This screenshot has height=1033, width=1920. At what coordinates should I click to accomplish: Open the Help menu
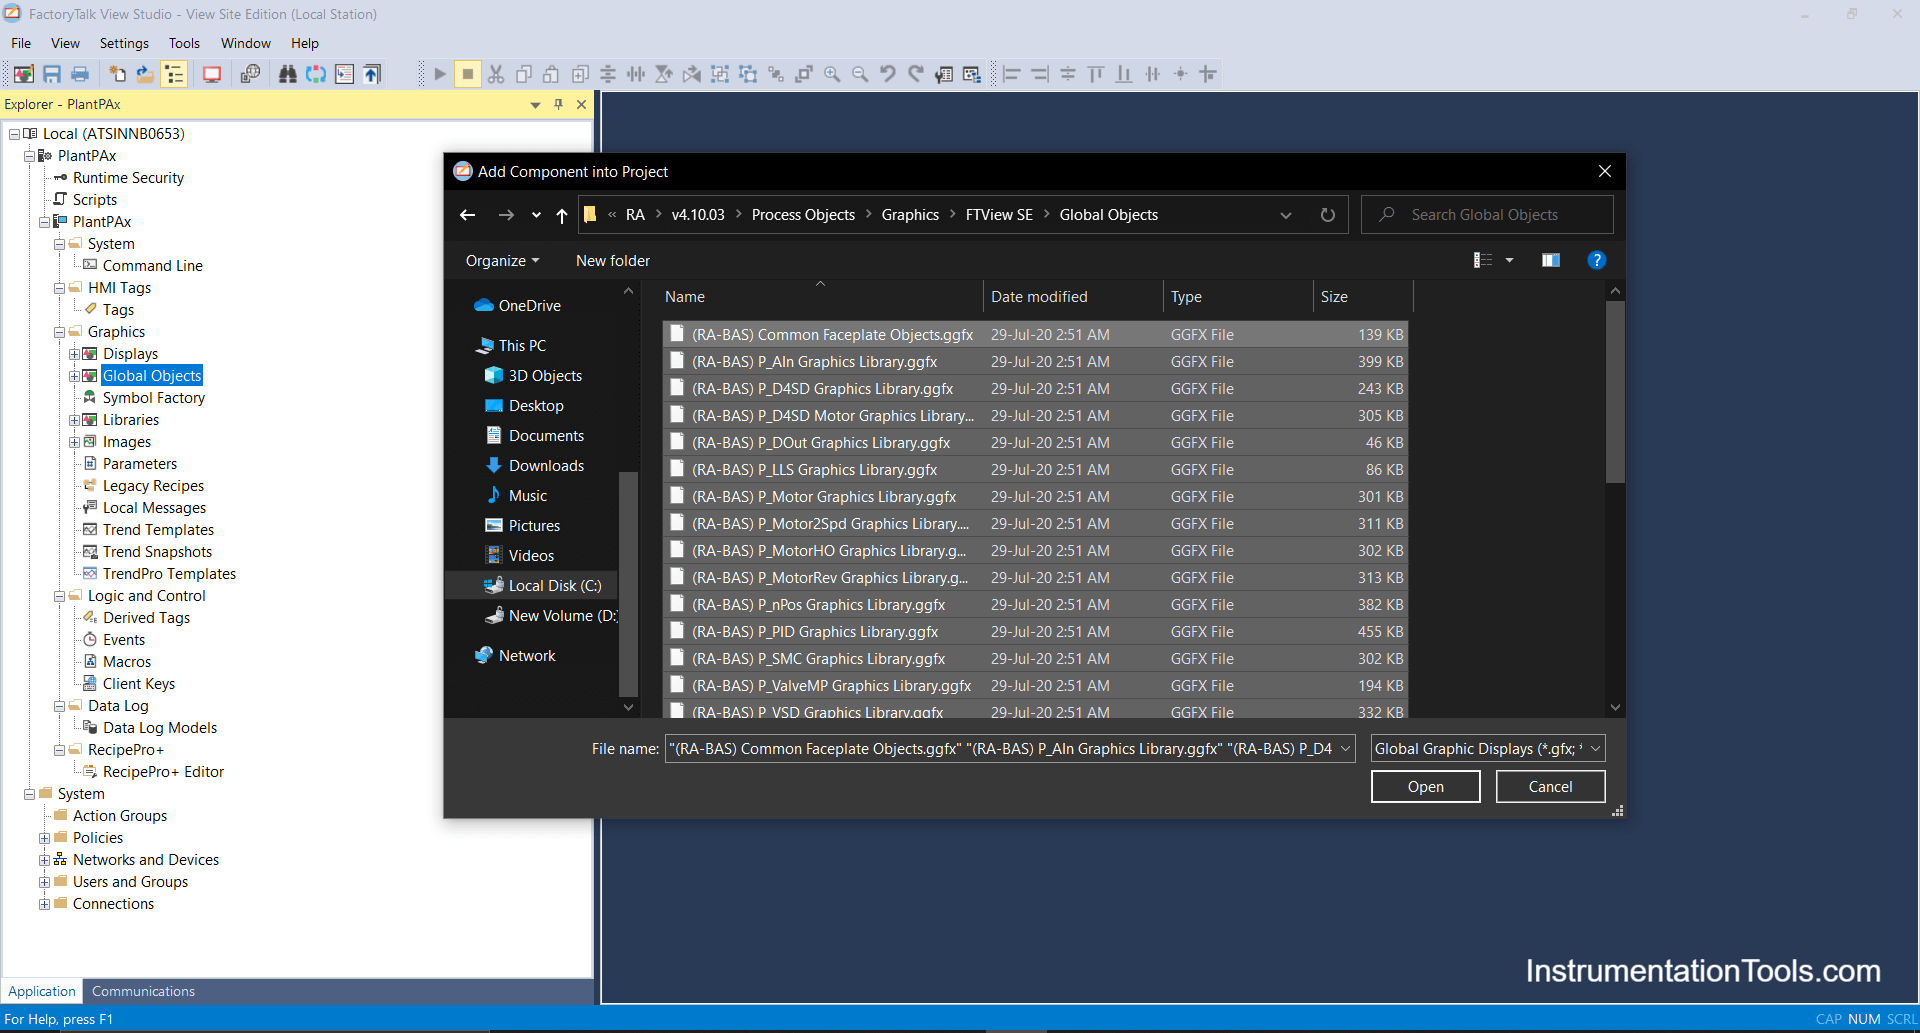(x=305, y=43)
